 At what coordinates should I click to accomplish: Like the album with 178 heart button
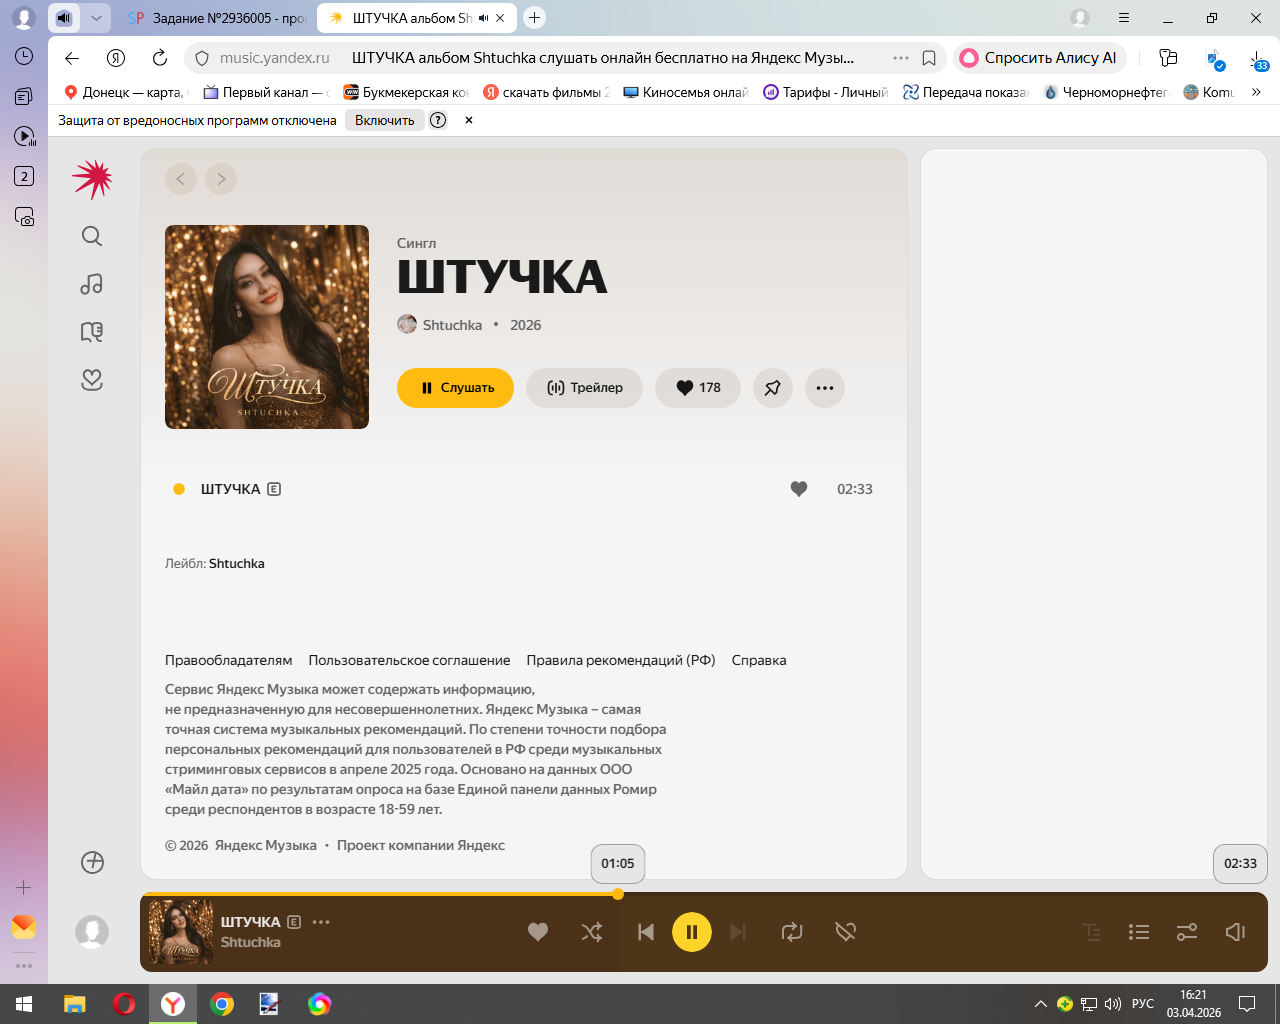(x=698, y=388)
